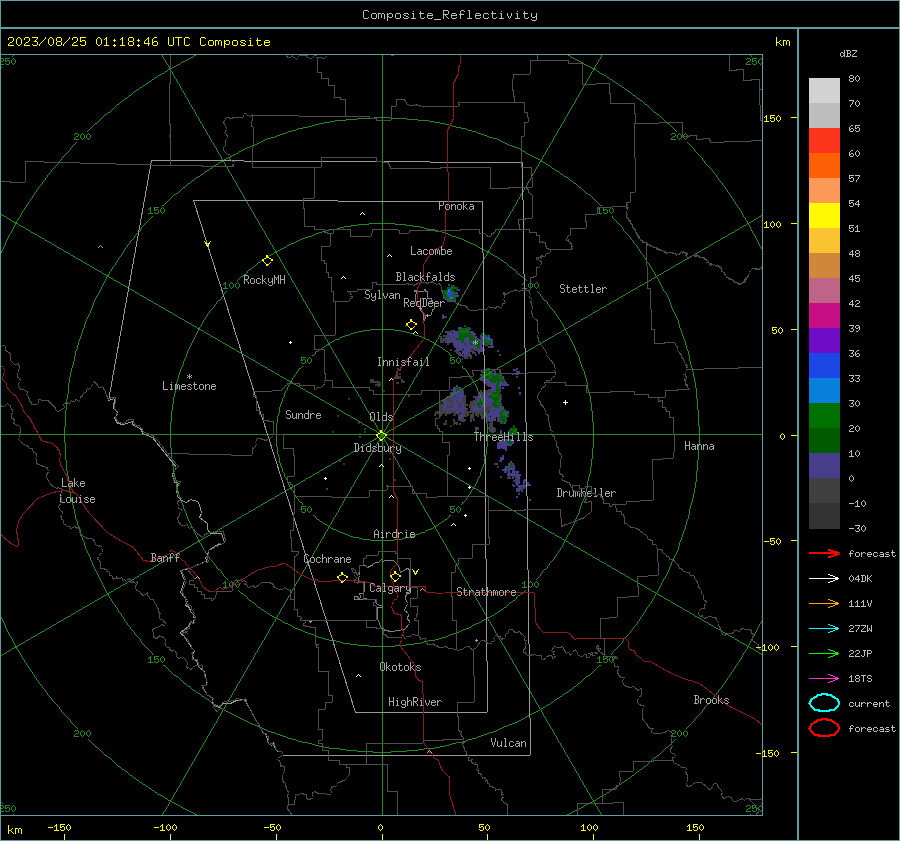Click the Olds map label
The height and width of the screenshot is (841, 900).
coord(381,417)
